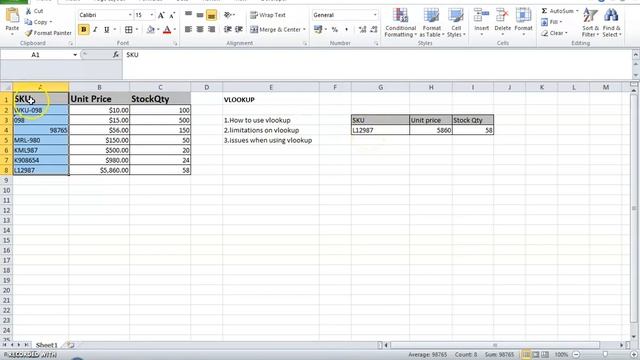Click the $5,860.00 unit price cell

[99, 170]
